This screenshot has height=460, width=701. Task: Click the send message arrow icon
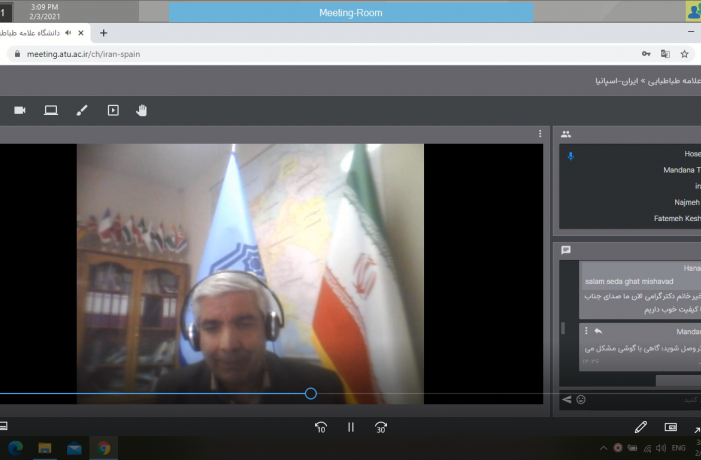[x=566, y=400]
